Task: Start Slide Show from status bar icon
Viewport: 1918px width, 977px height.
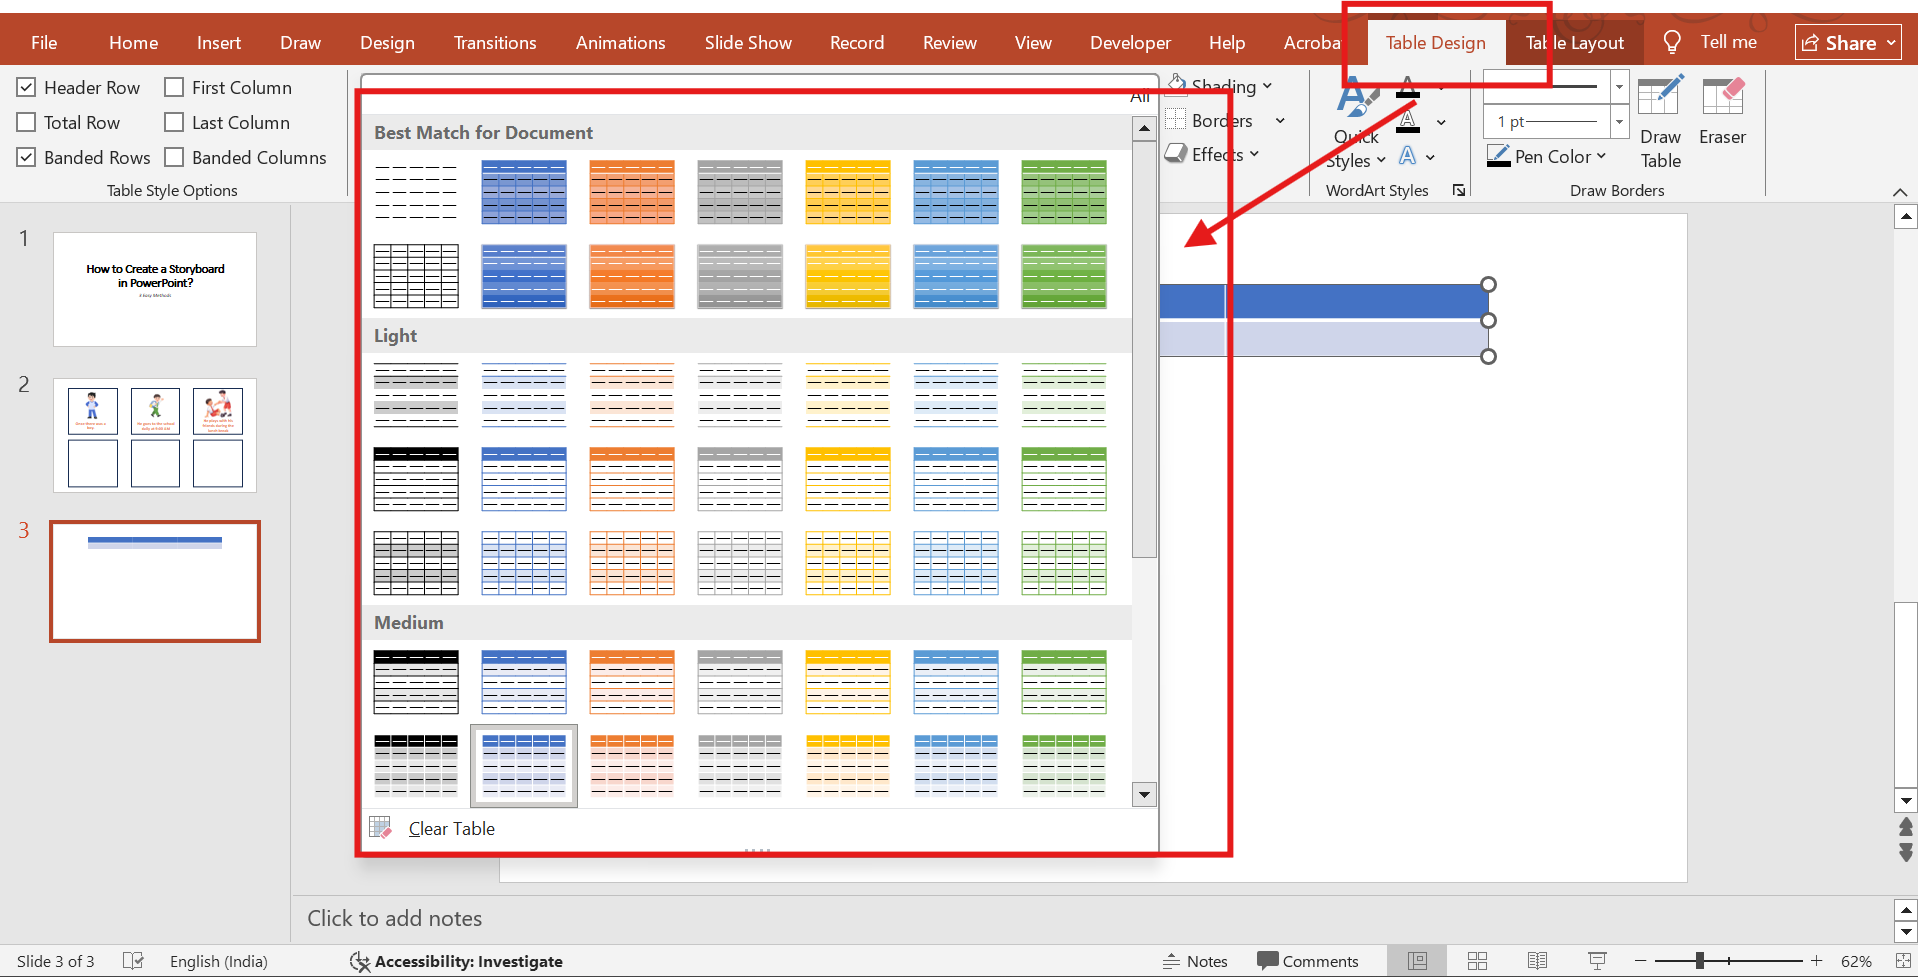Action: [1597, 961]
